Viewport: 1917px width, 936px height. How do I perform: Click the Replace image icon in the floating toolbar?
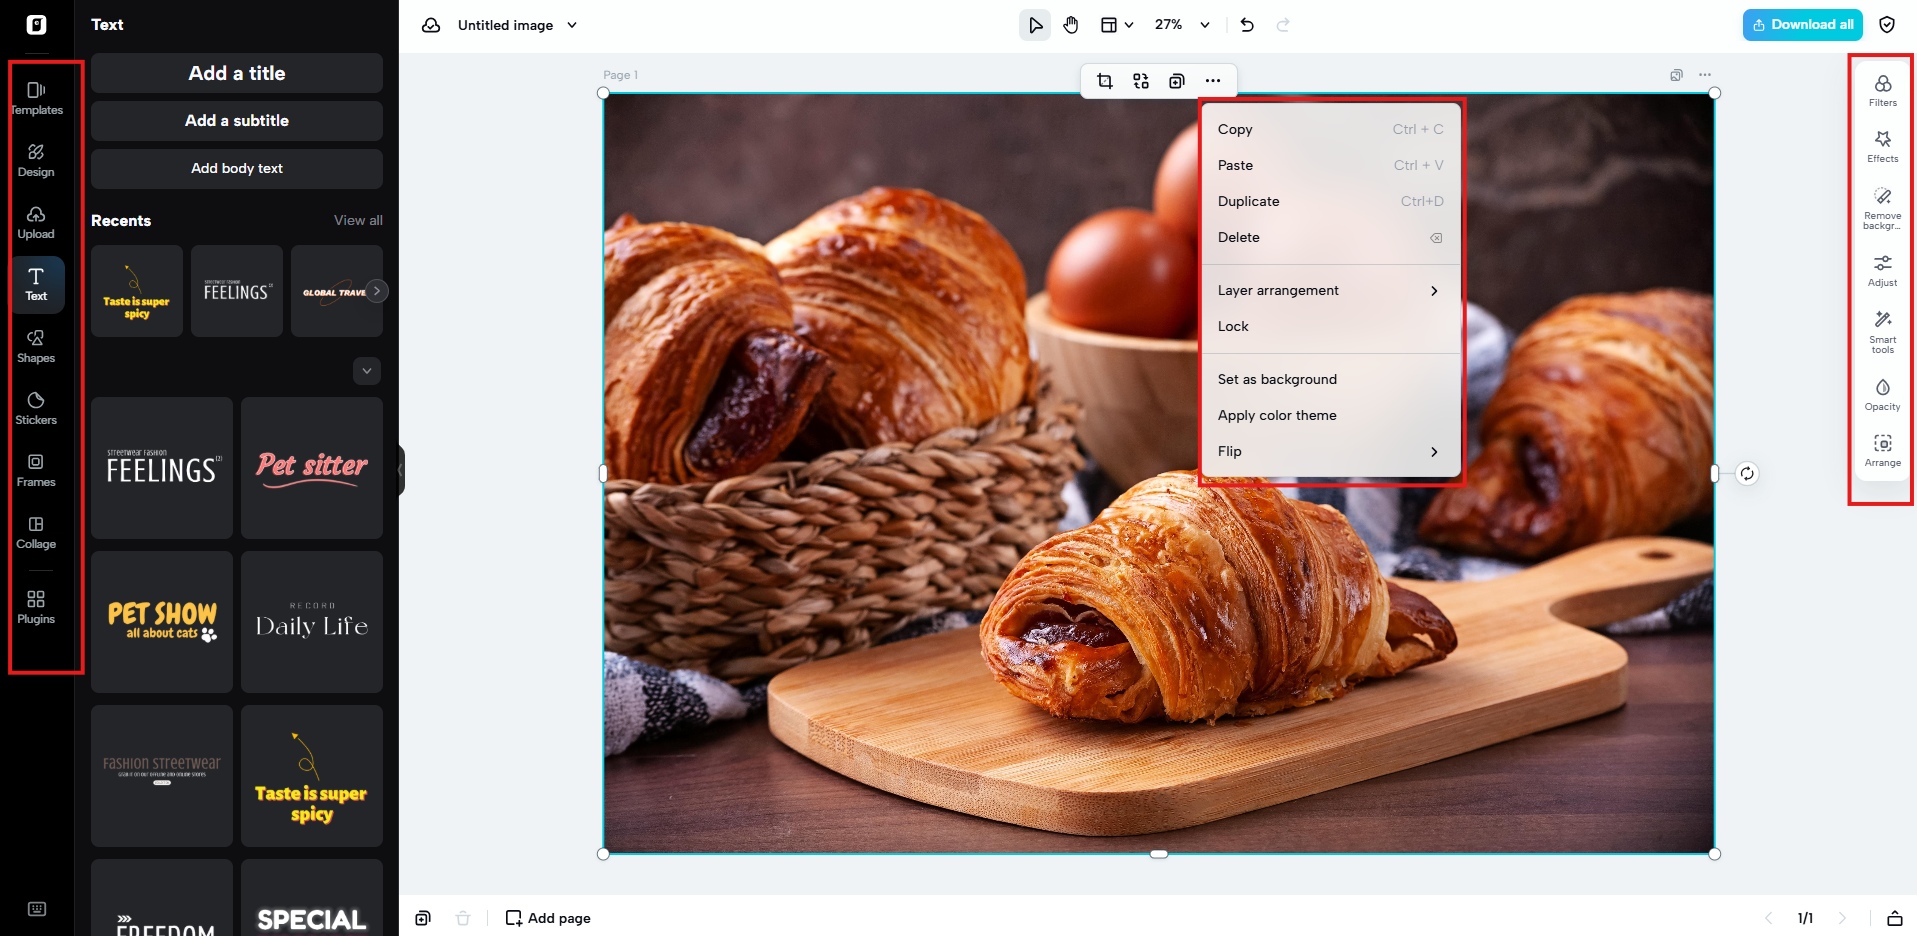pyautogui.click(x=1141, y=81)
